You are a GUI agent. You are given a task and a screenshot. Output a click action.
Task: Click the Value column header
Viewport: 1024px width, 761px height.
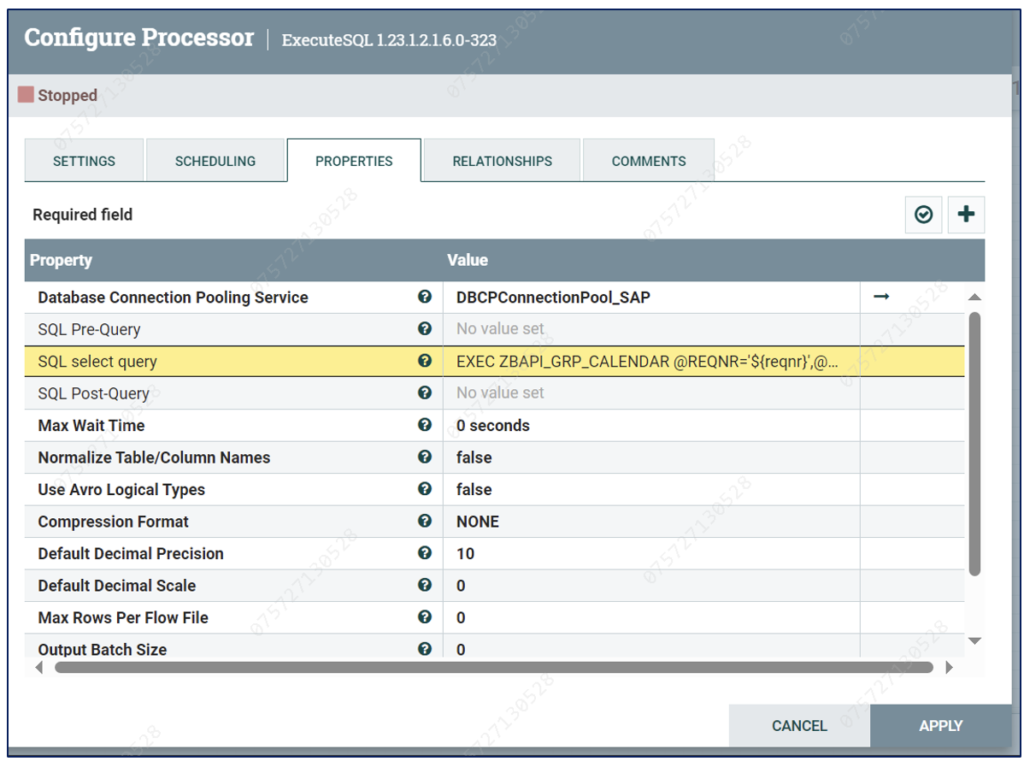tap(468, 260)
